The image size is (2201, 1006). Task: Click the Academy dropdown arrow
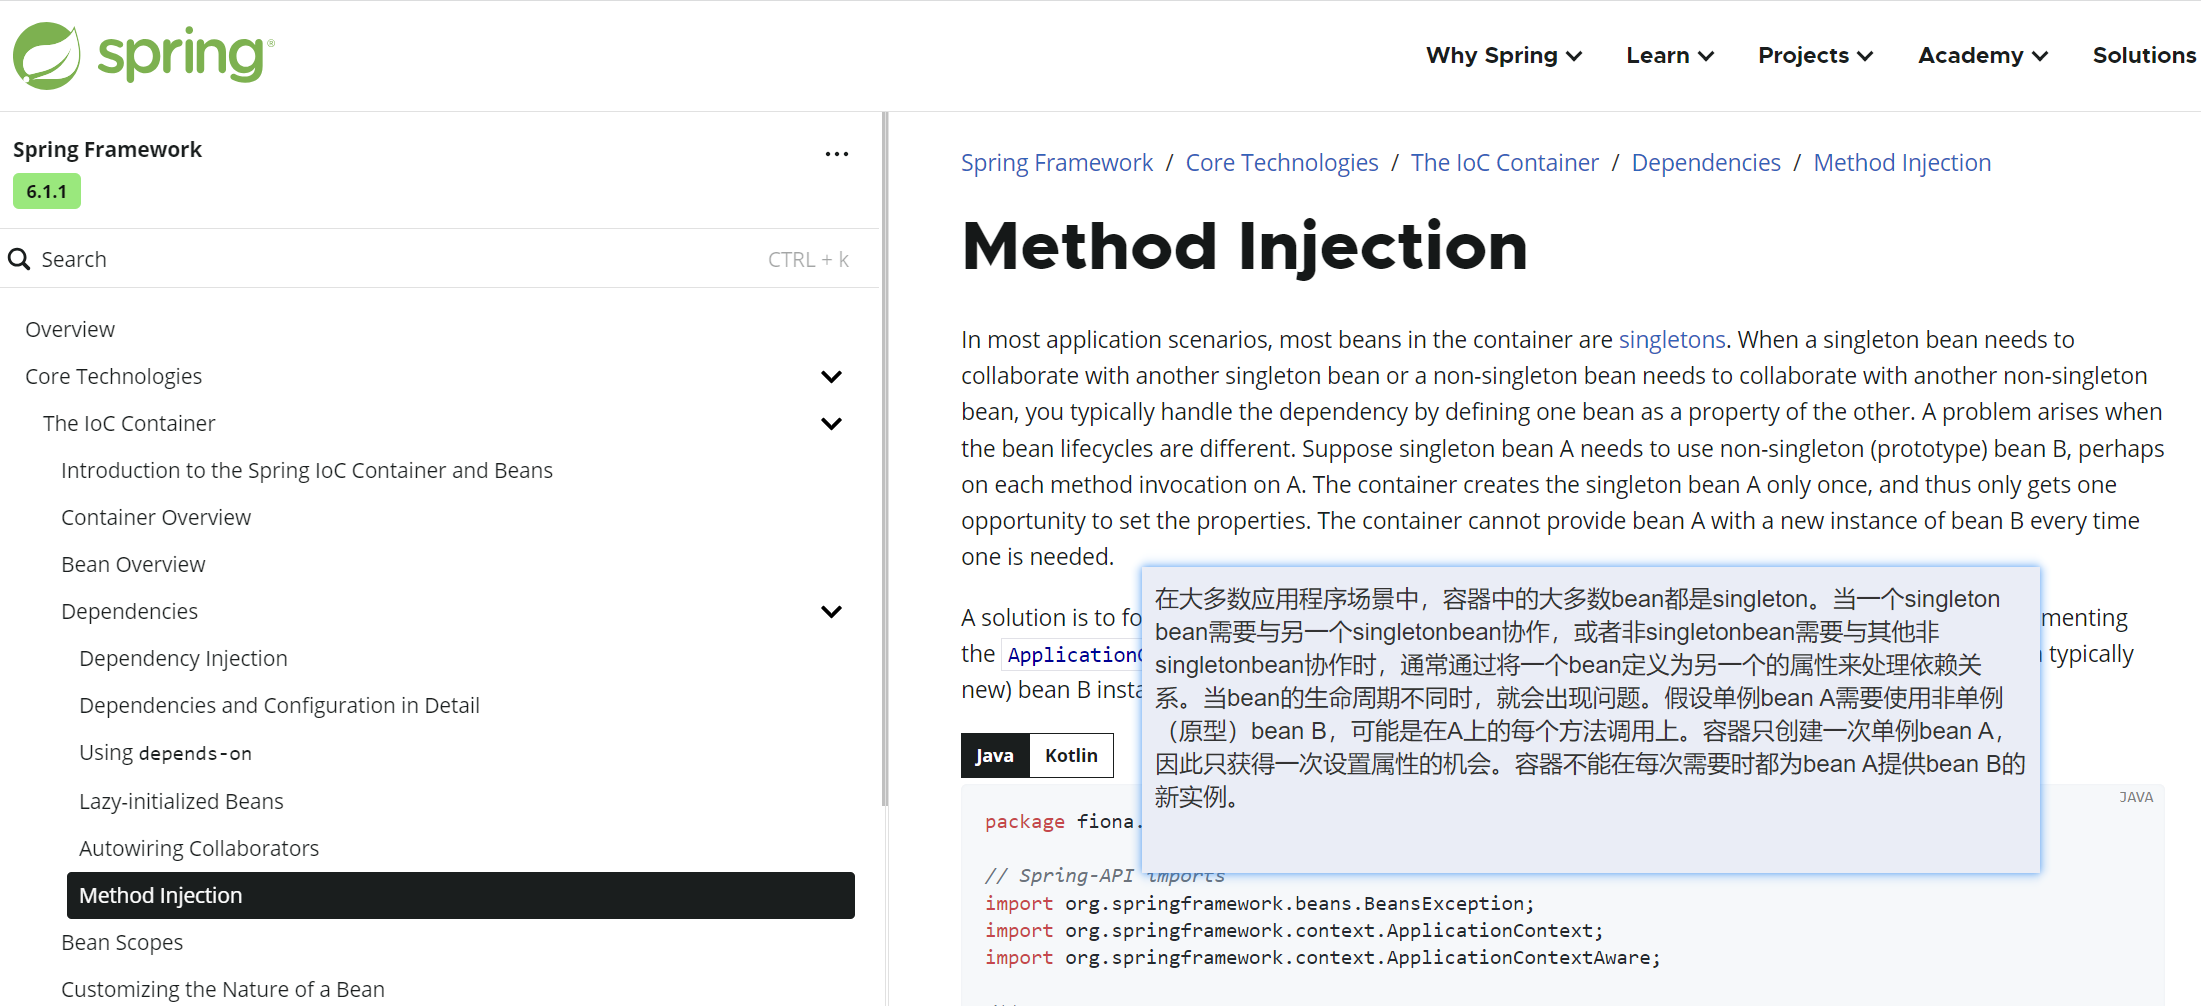(2040, 56)
